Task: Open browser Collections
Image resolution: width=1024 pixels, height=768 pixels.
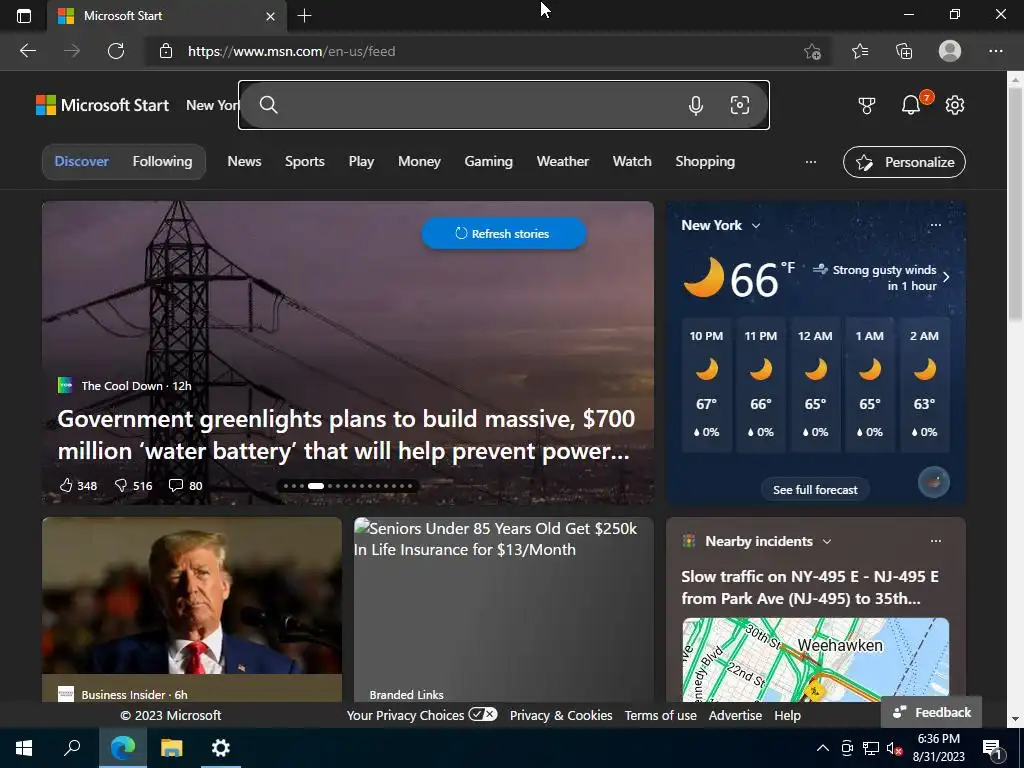Action: coord(904,51)
